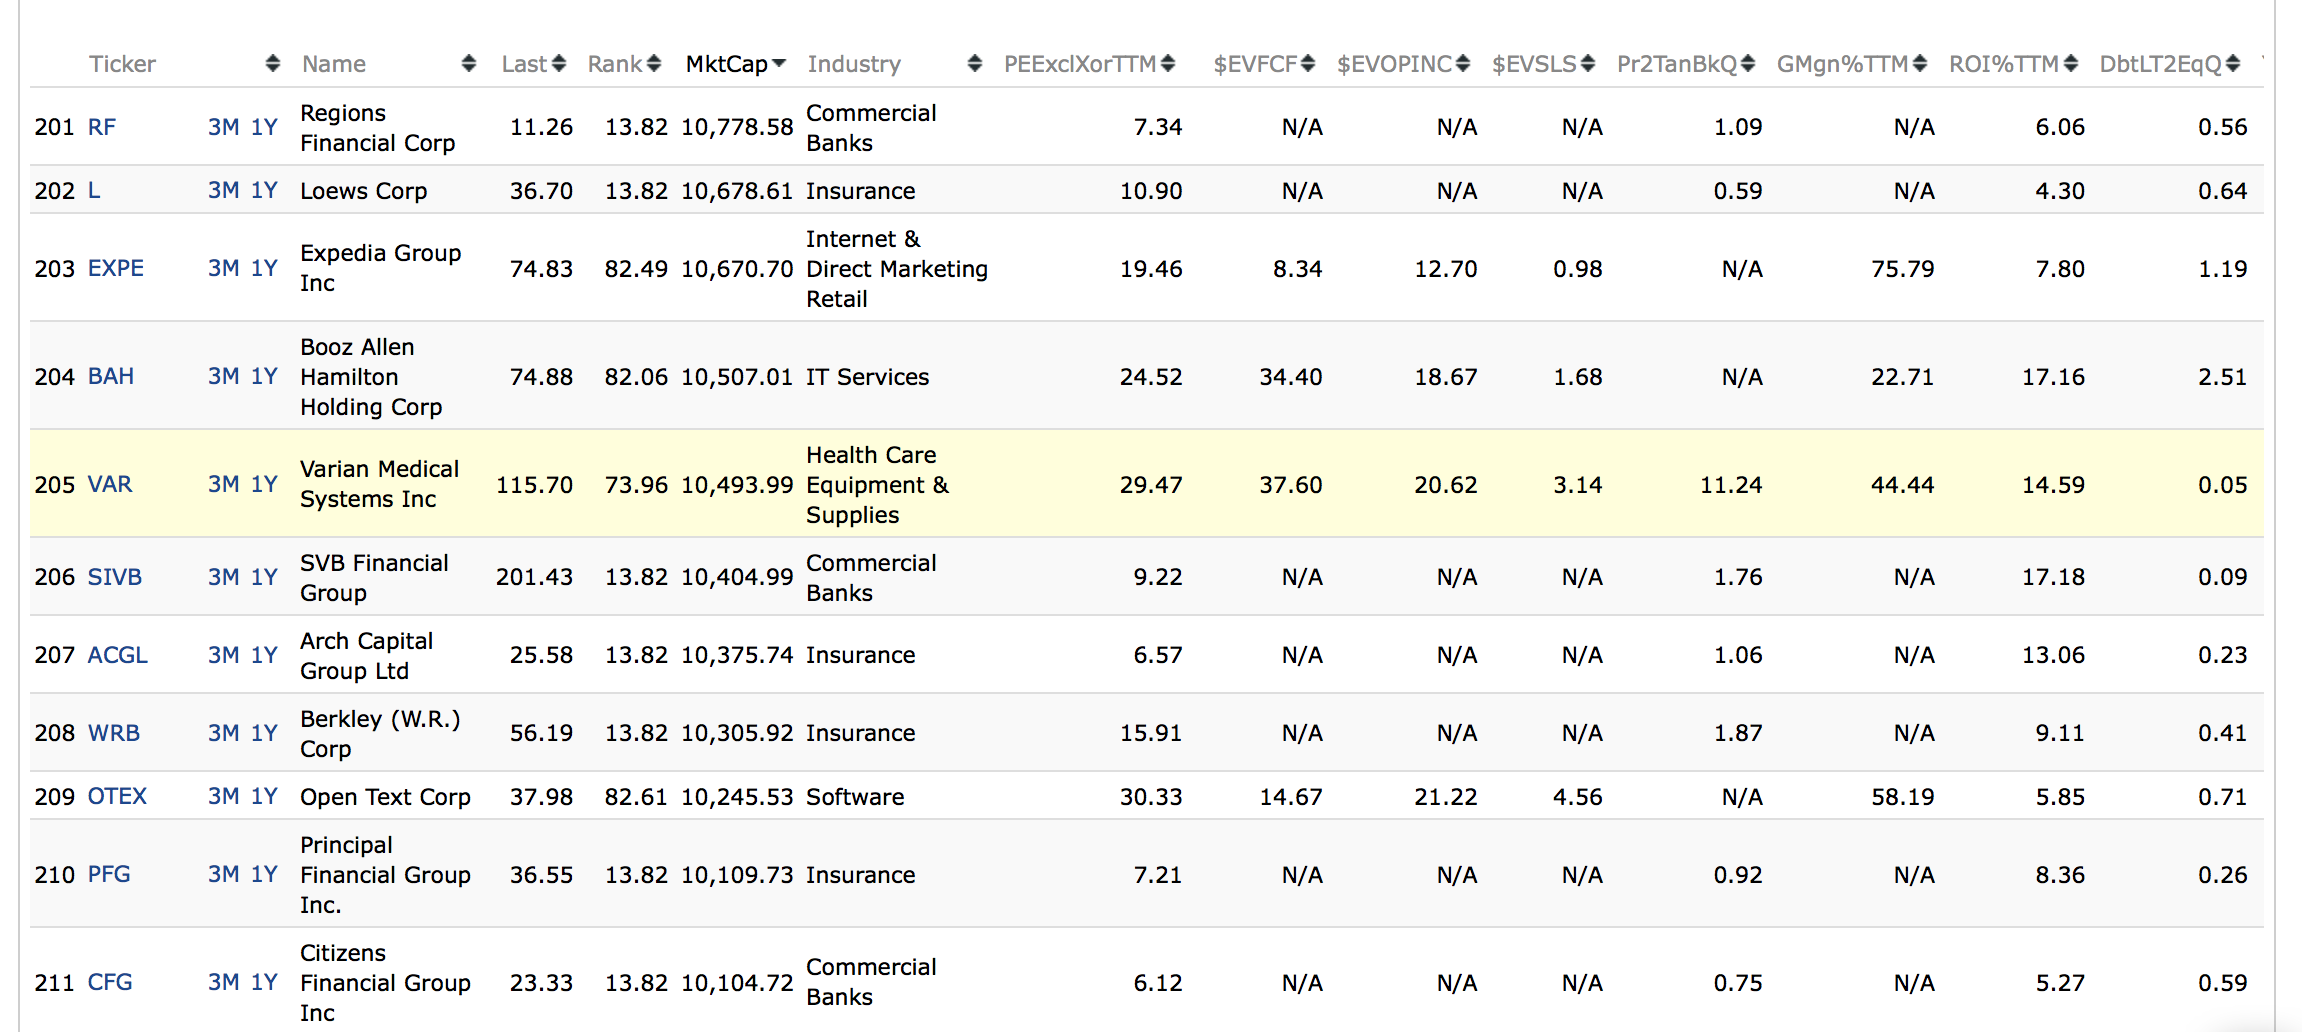Screen dimensions: 2302x1032
Task: Sort table by Name column
Action: [334, 64]
